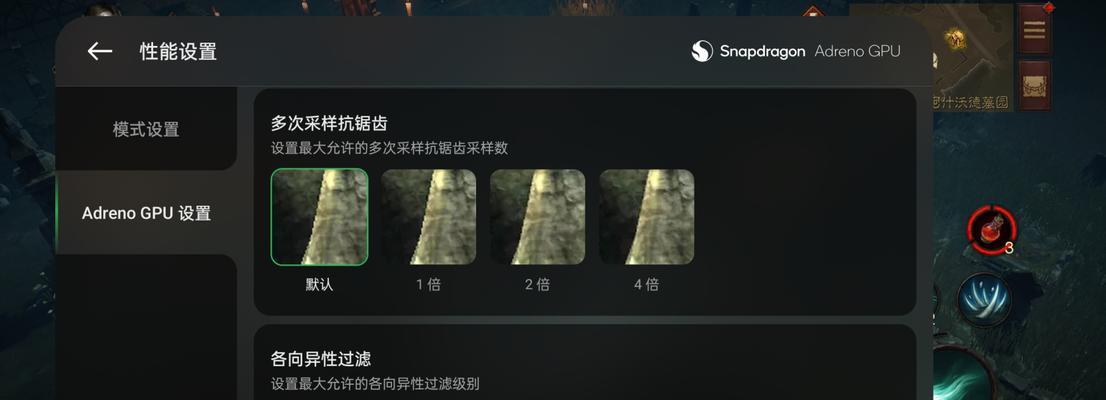Click the Snapdragon logo icon
Viewport: 1106px width, 400px height.
pyautogui.click(x=702, y=51)
